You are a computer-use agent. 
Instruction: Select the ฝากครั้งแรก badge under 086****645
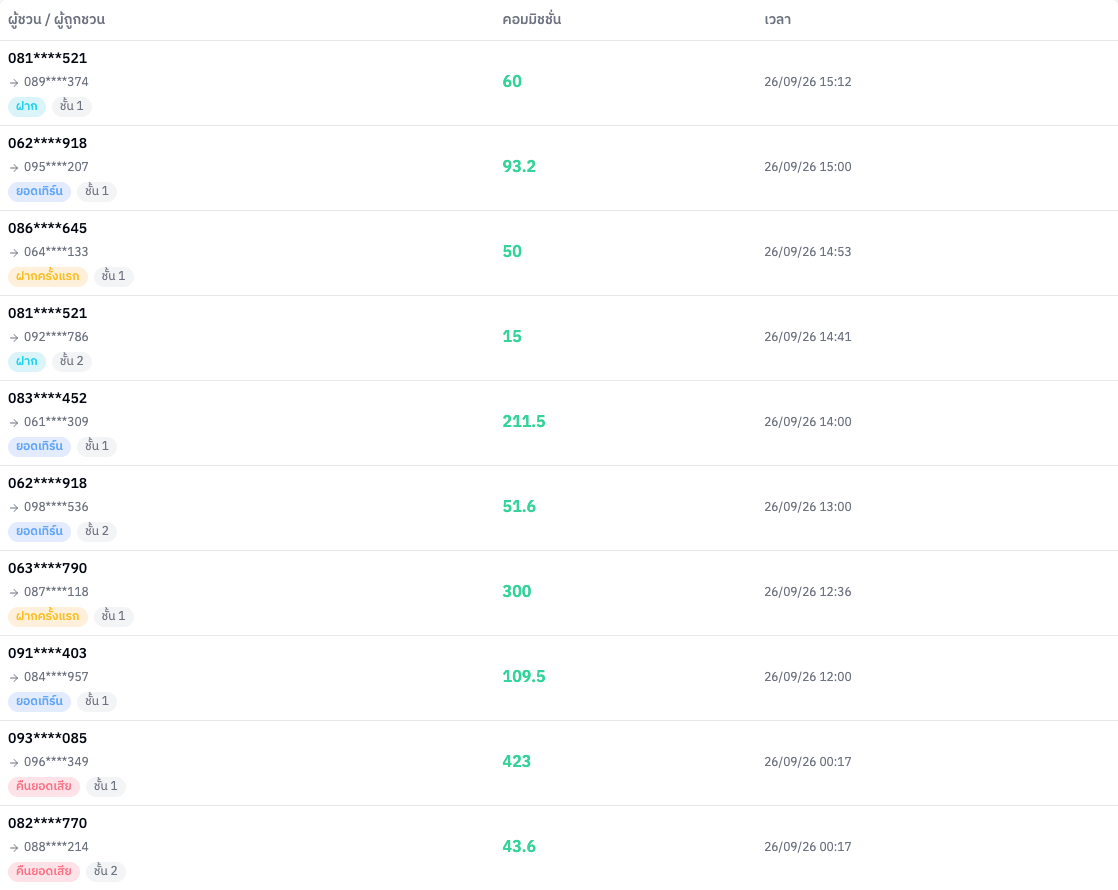[48, 276]
